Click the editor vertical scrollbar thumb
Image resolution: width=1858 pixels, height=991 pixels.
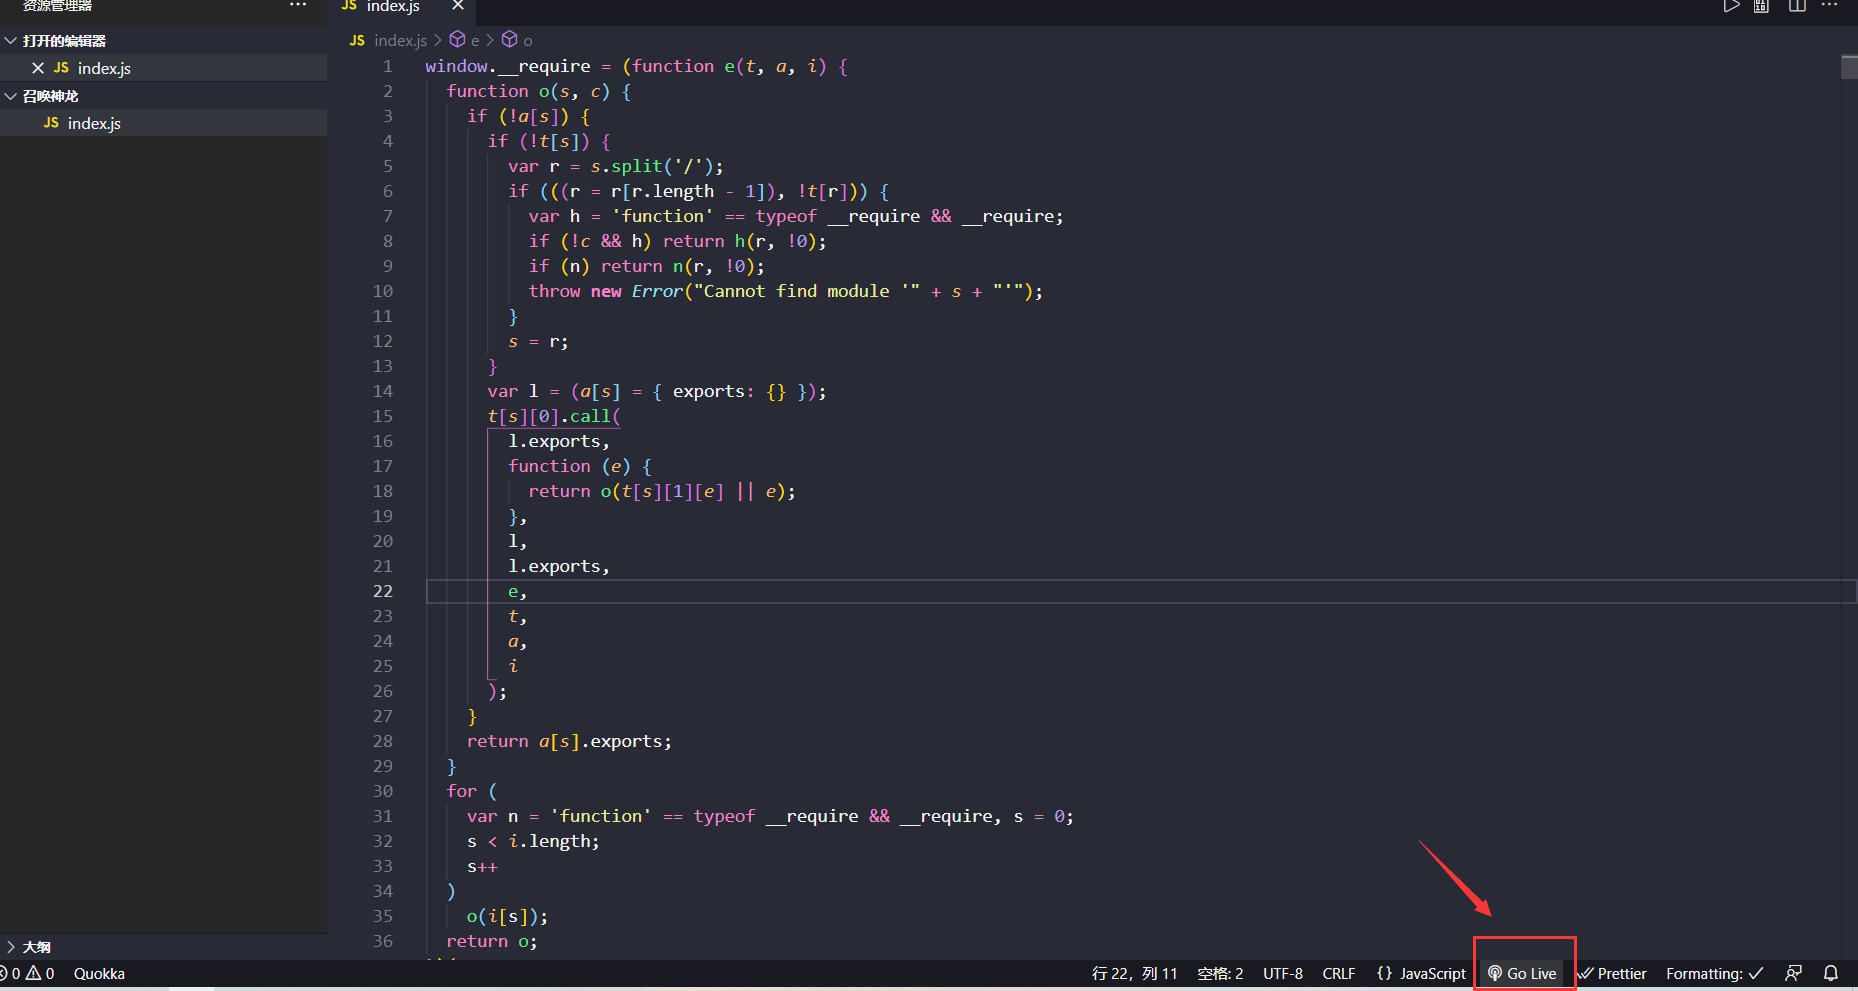tap(1849, 68)
